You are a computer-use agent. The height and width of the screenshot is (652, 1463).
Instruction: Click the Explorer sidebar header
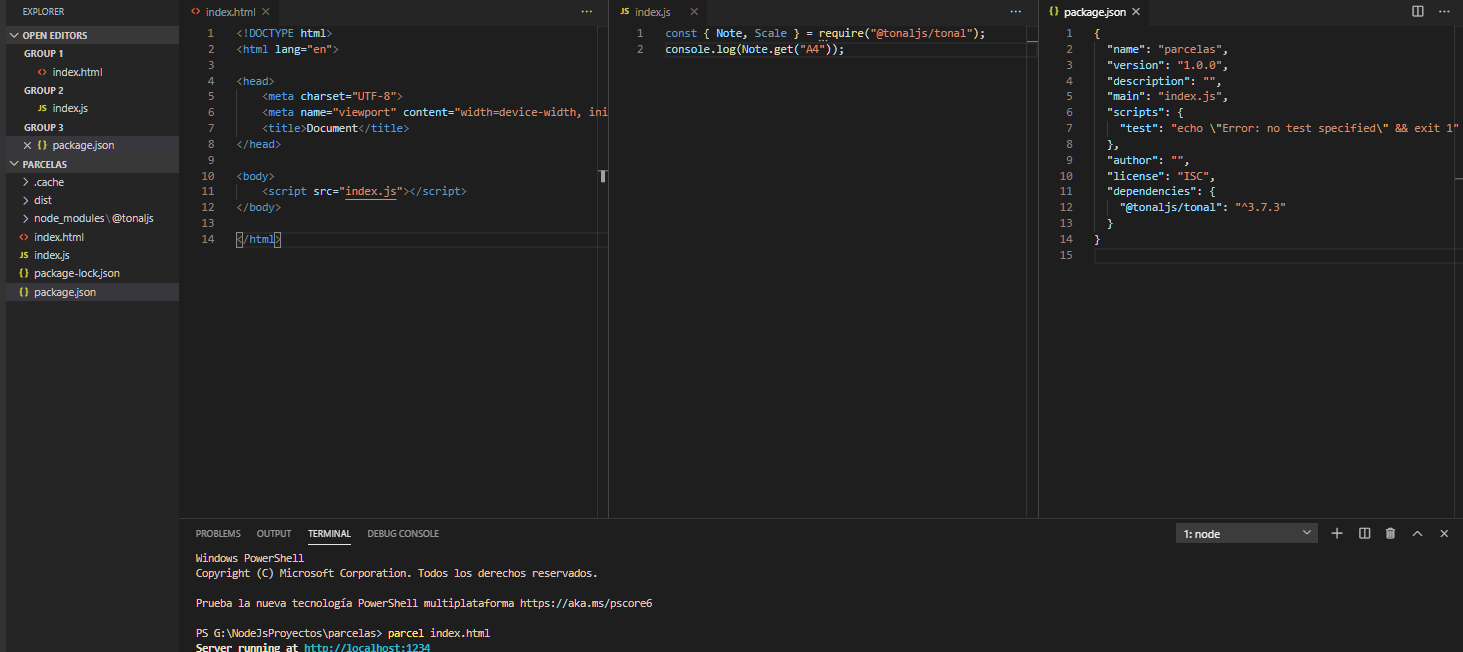coord(44,12)
